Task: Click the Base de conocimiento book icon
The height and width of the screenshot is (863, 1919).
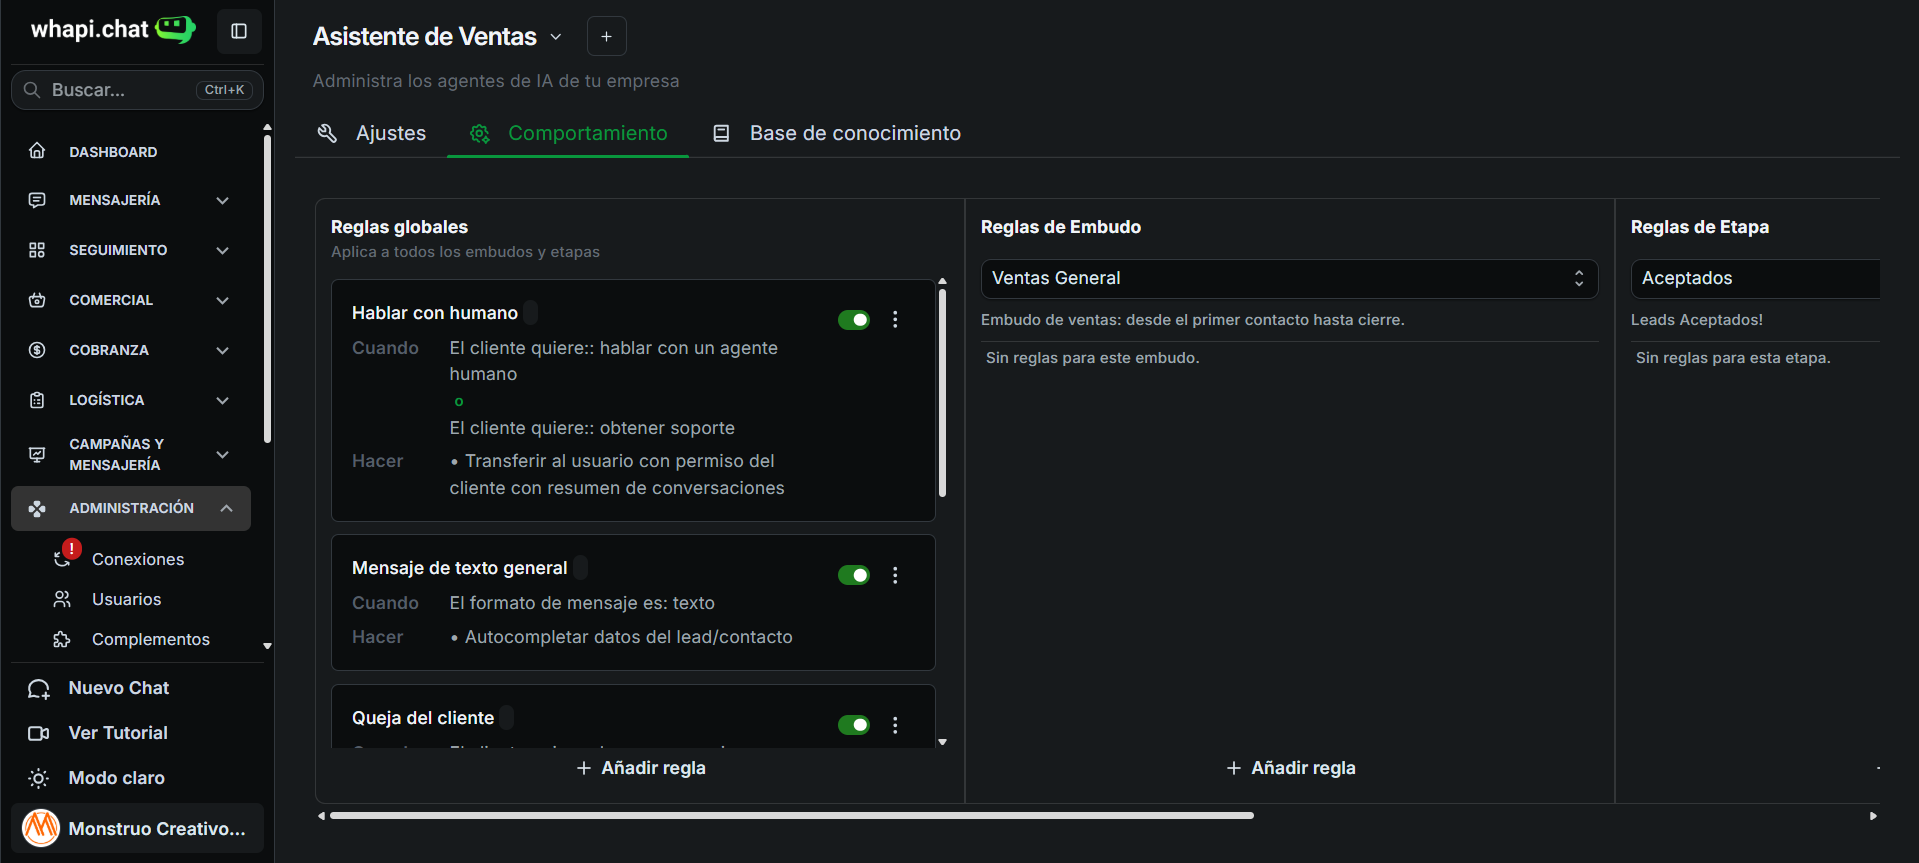Action: coord(721,133)
